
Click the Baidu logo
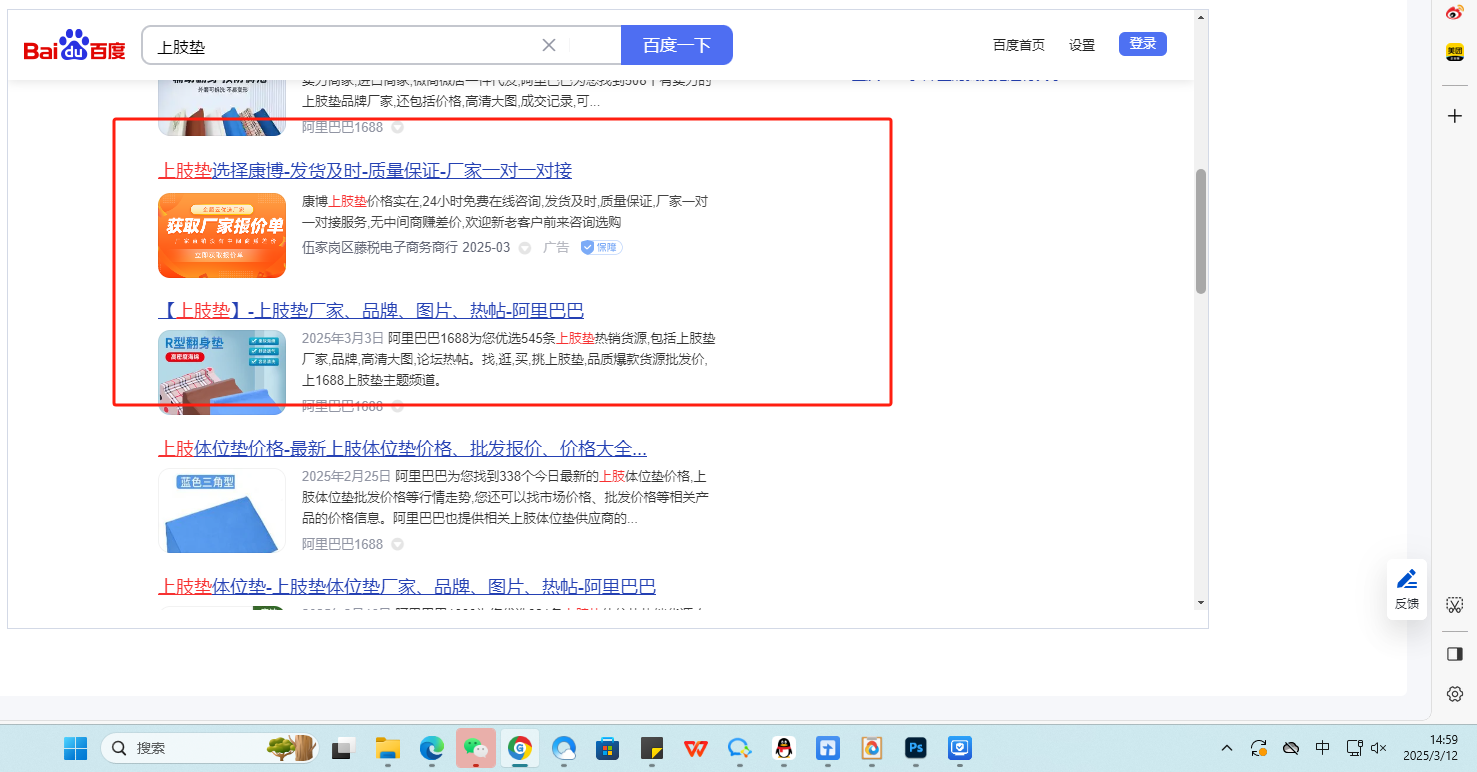[x=75, y=46]
